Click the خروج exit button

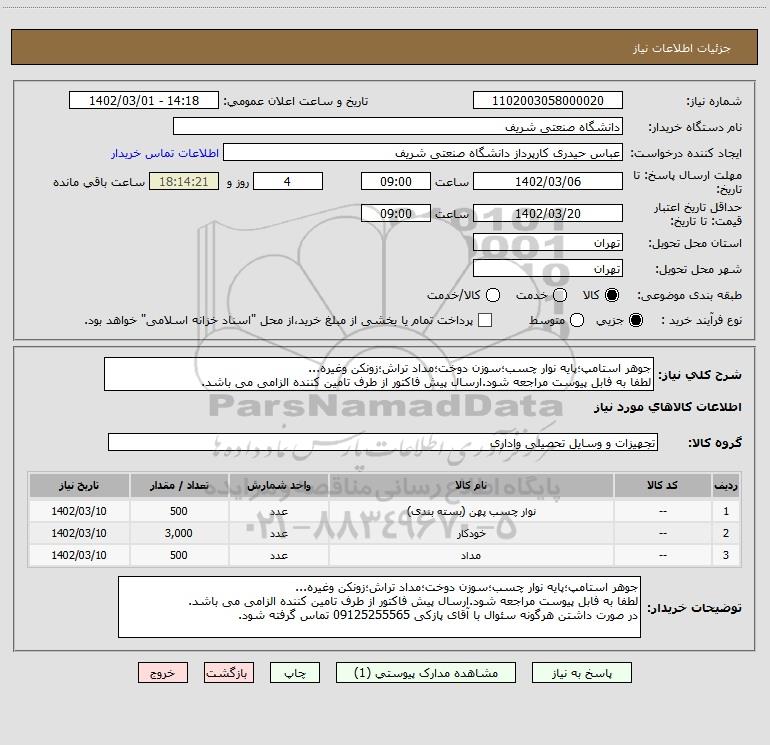point(163,673)
